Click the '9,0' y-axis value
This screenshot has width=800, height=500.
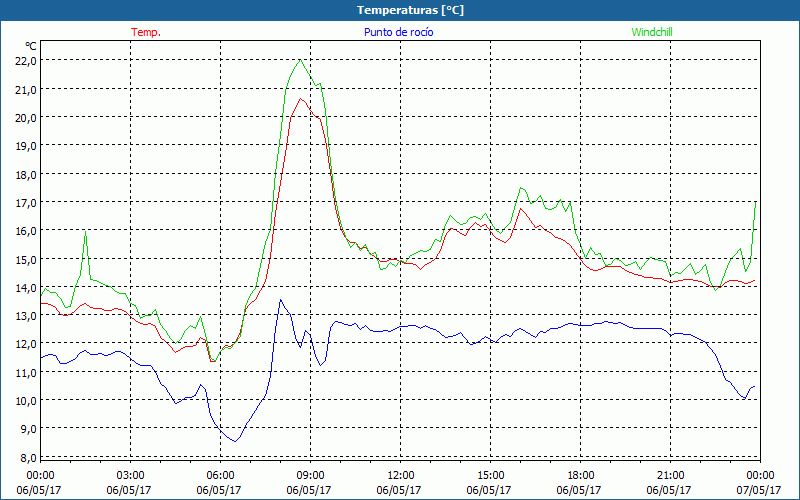pos(29,429)
